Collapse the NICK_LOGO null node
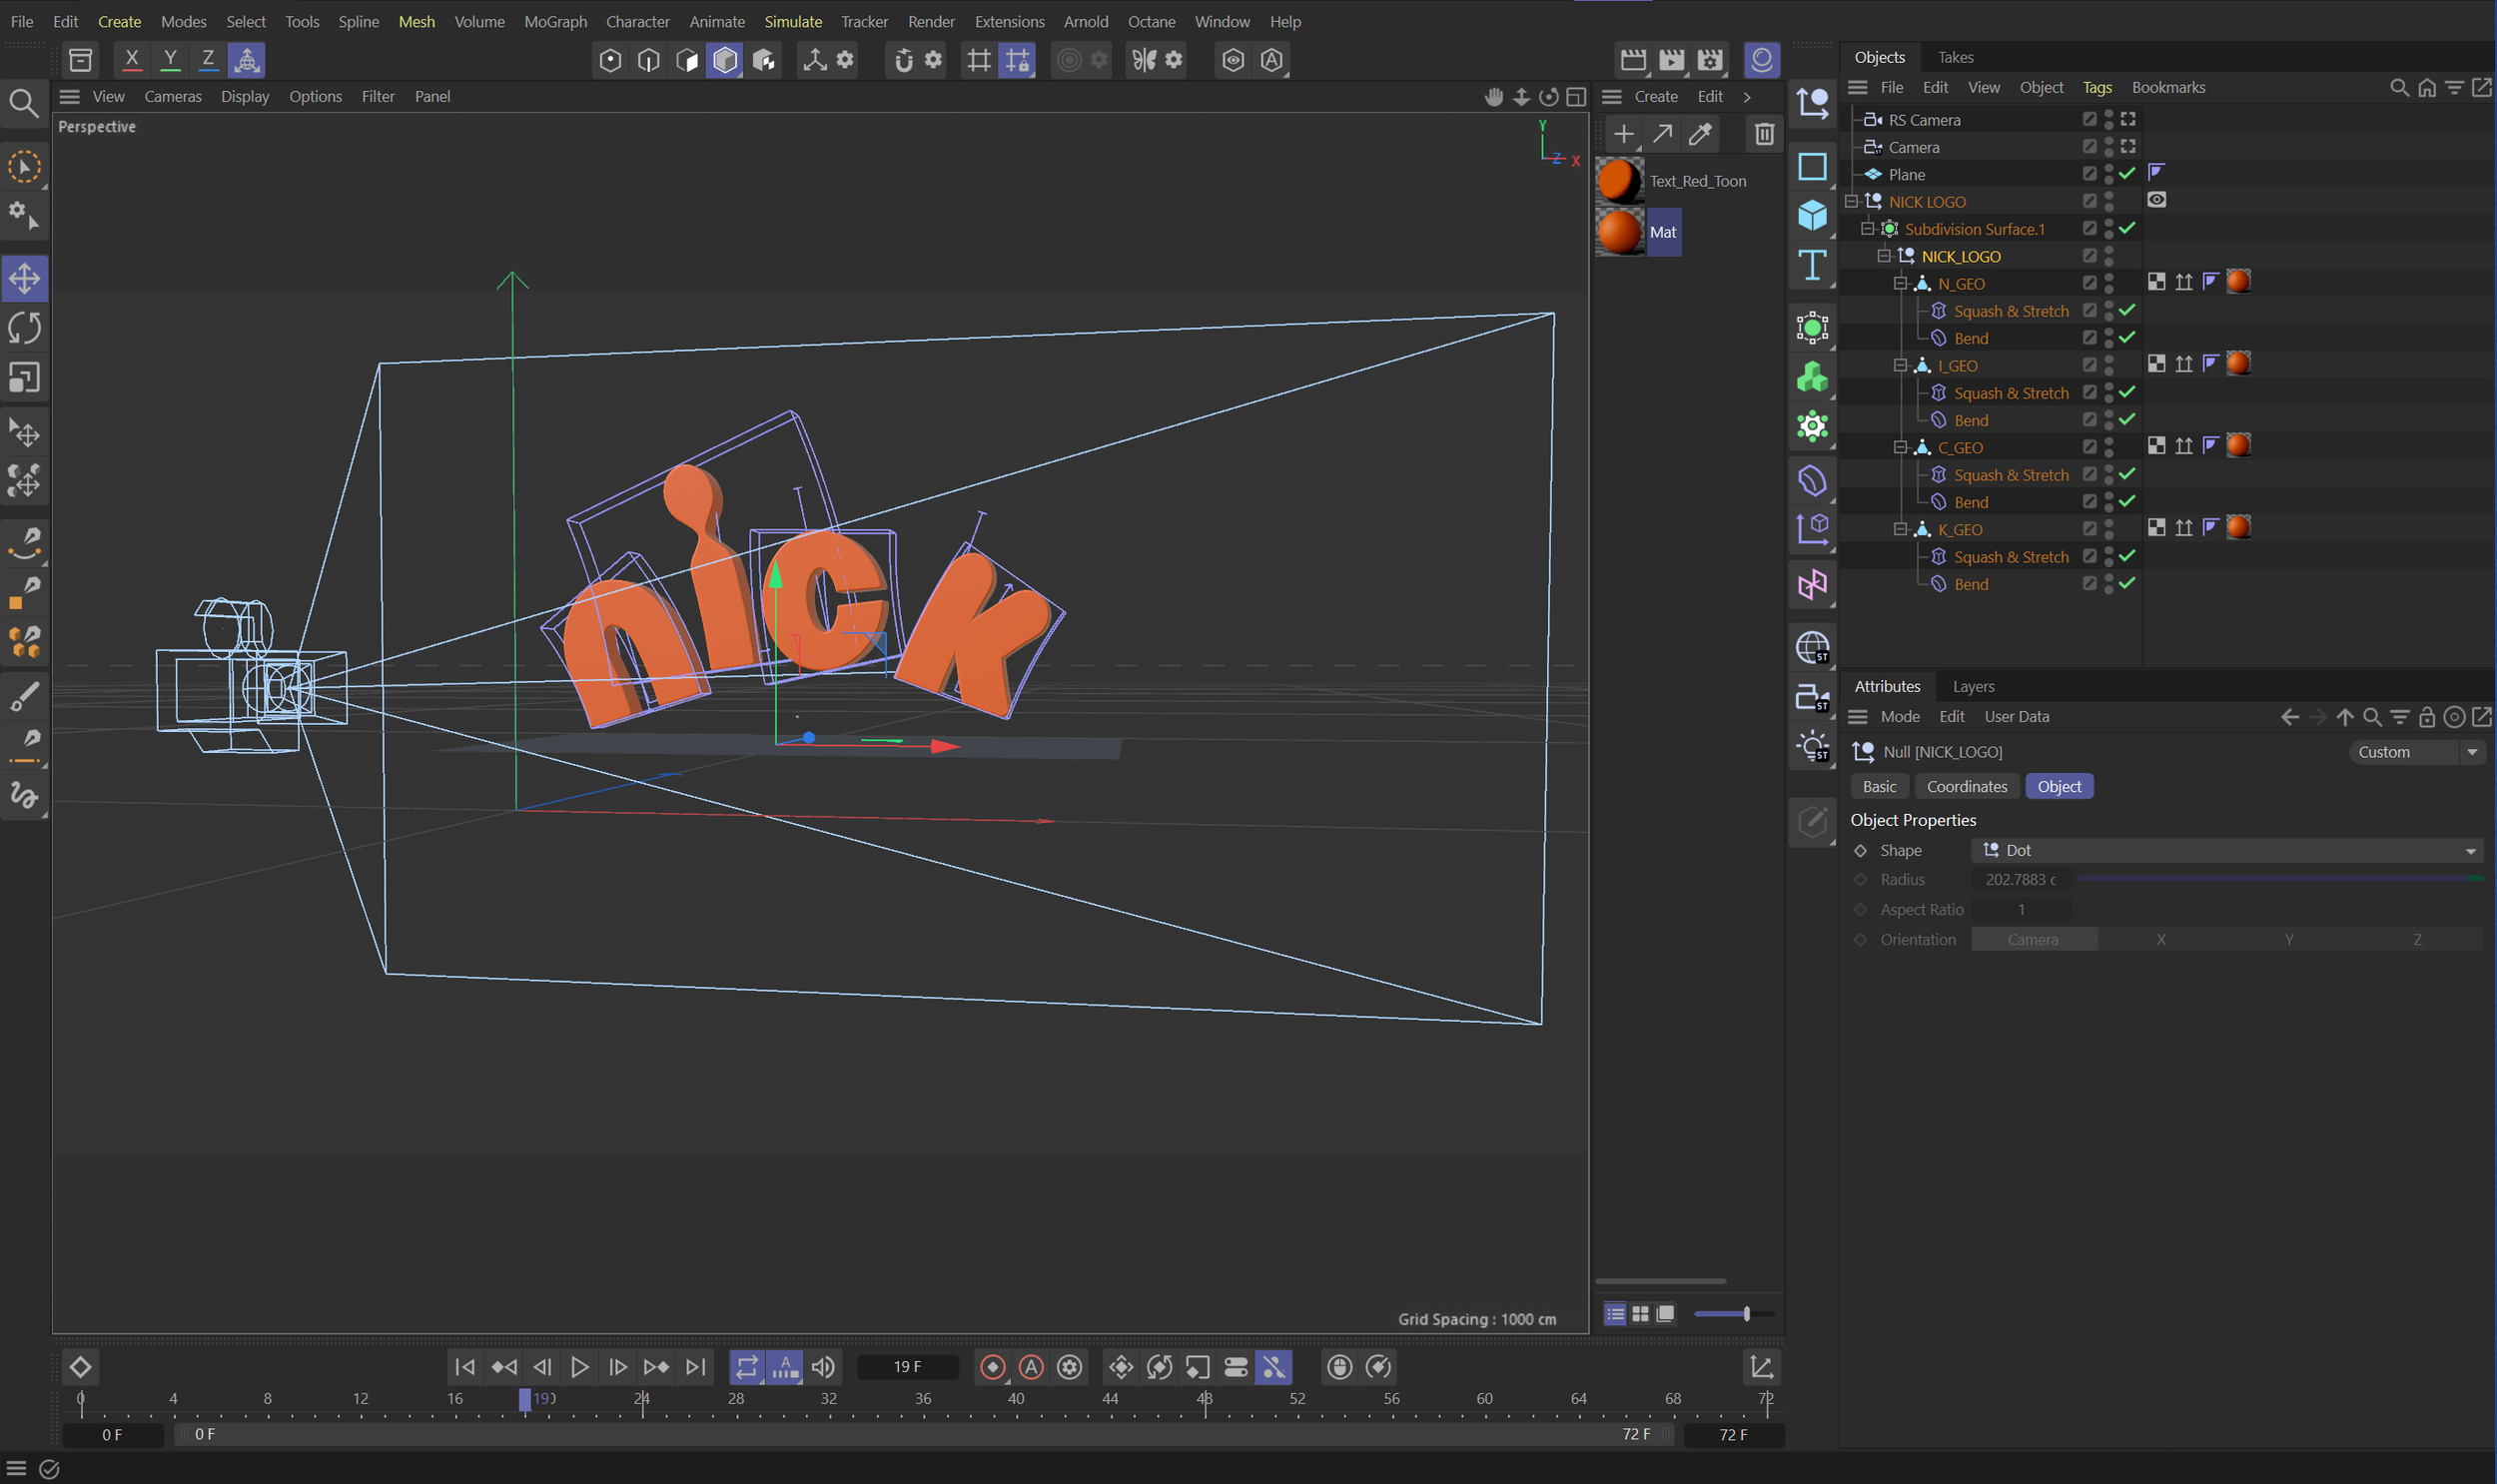This screenshot has width=2497, height=1484. (1884, 256)
